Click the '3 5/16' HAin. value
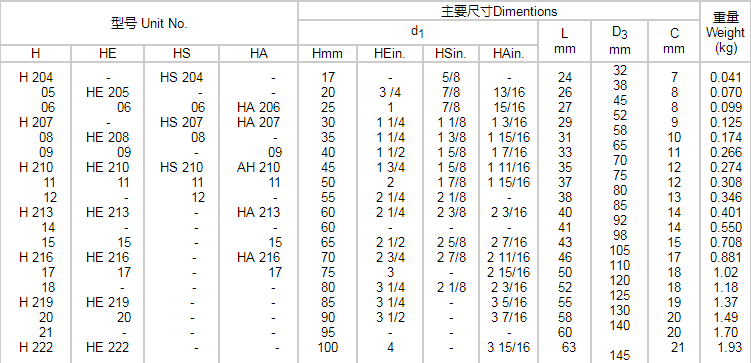Image resolution: width=751 pixels, height=363 pixels. pyautogui.click(x=509, y=303)
